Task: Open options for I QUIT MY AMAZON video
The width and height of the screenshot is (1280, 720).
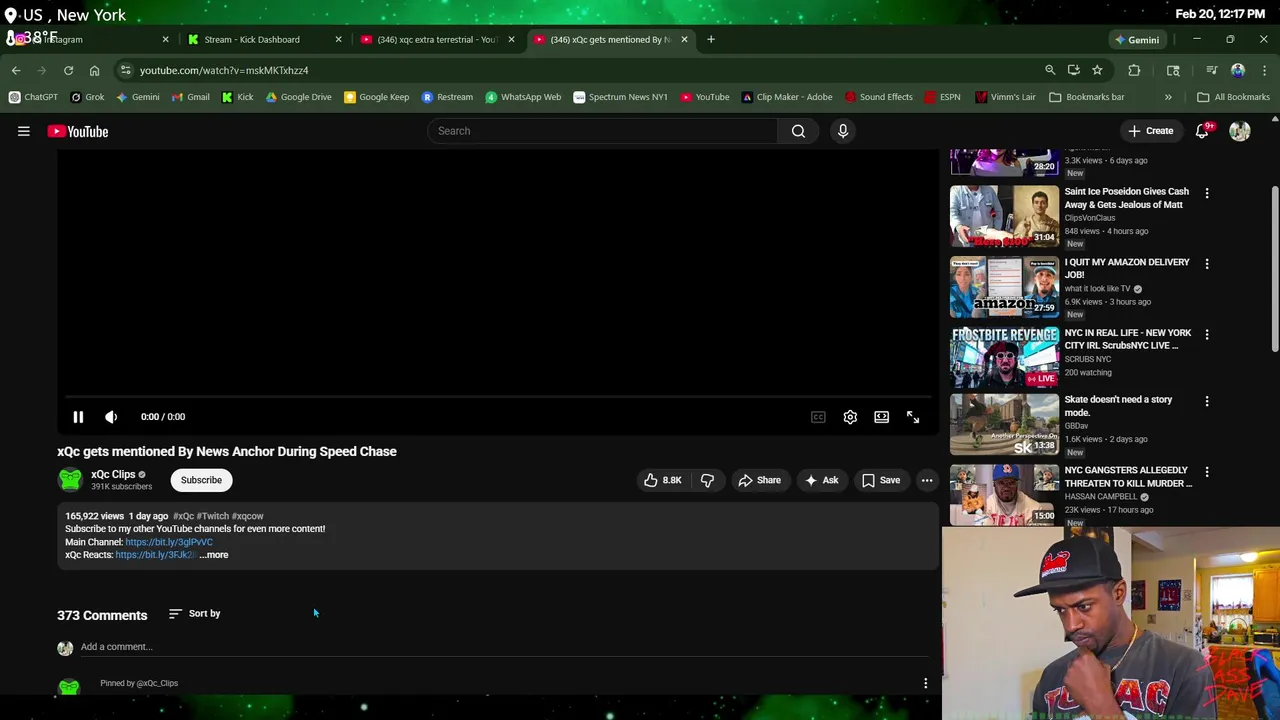Action: pos(1207,263)
